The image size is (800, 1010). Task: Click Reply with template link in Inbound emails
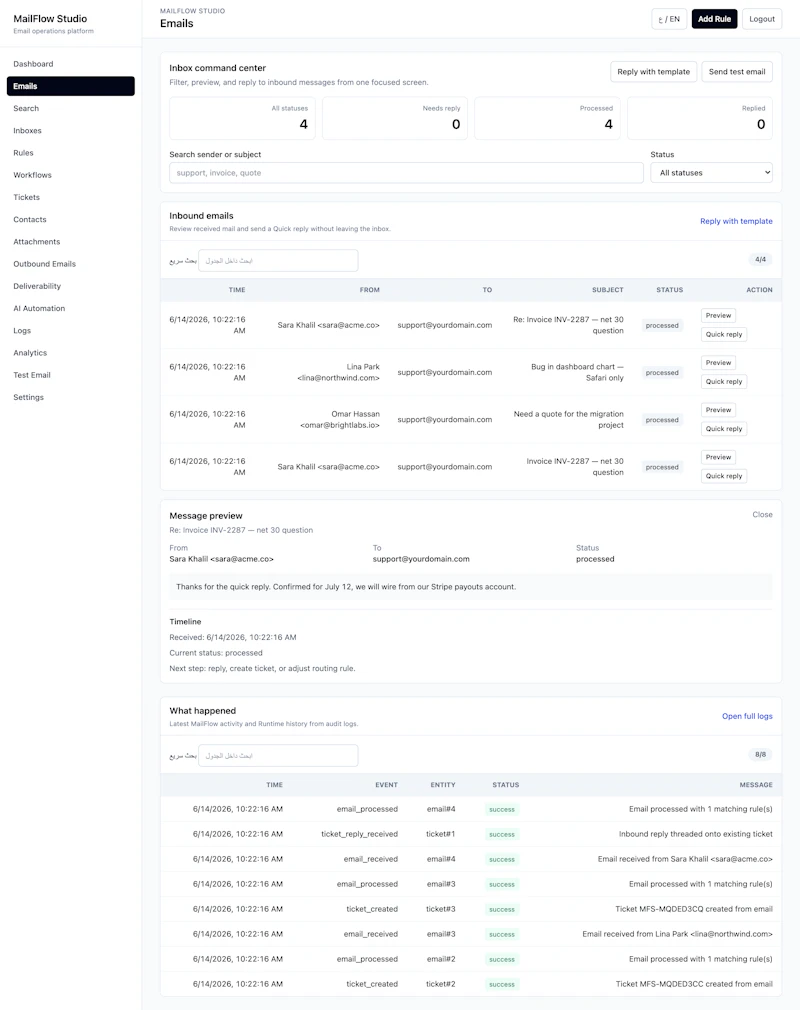pos(736,221)
